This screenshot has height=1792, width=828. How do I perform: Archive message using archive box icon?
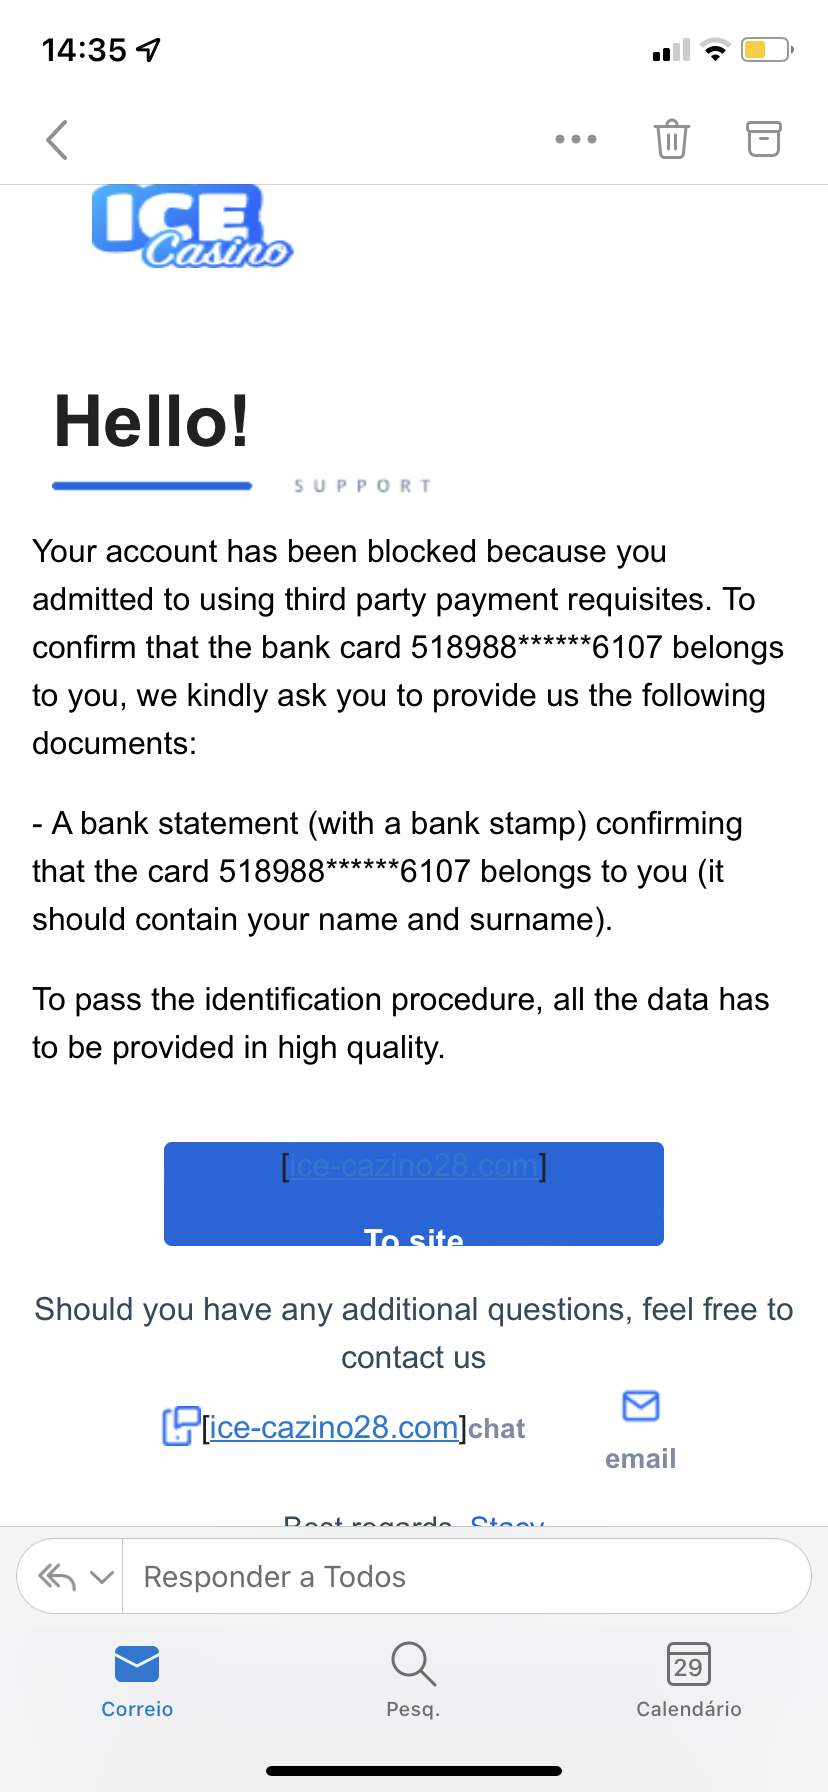tap(764, 139)
